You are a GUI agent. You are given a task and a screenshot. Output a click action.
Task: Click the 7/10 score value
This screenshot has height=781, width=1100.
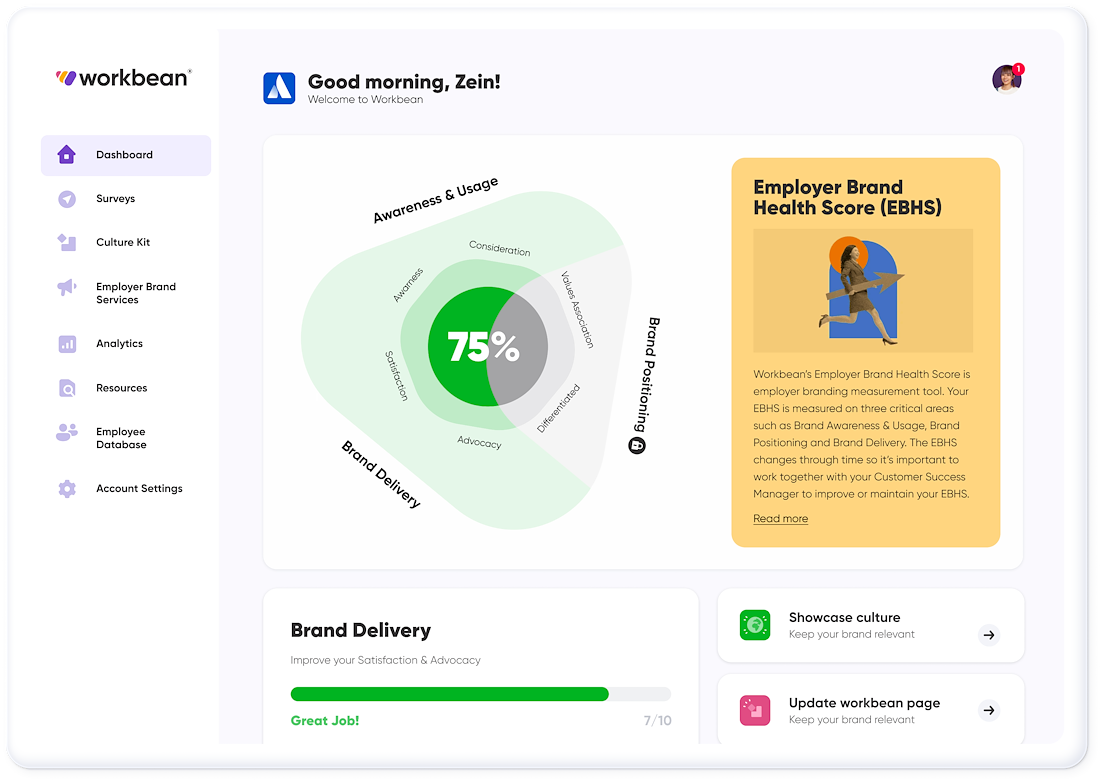coord(657,721)
